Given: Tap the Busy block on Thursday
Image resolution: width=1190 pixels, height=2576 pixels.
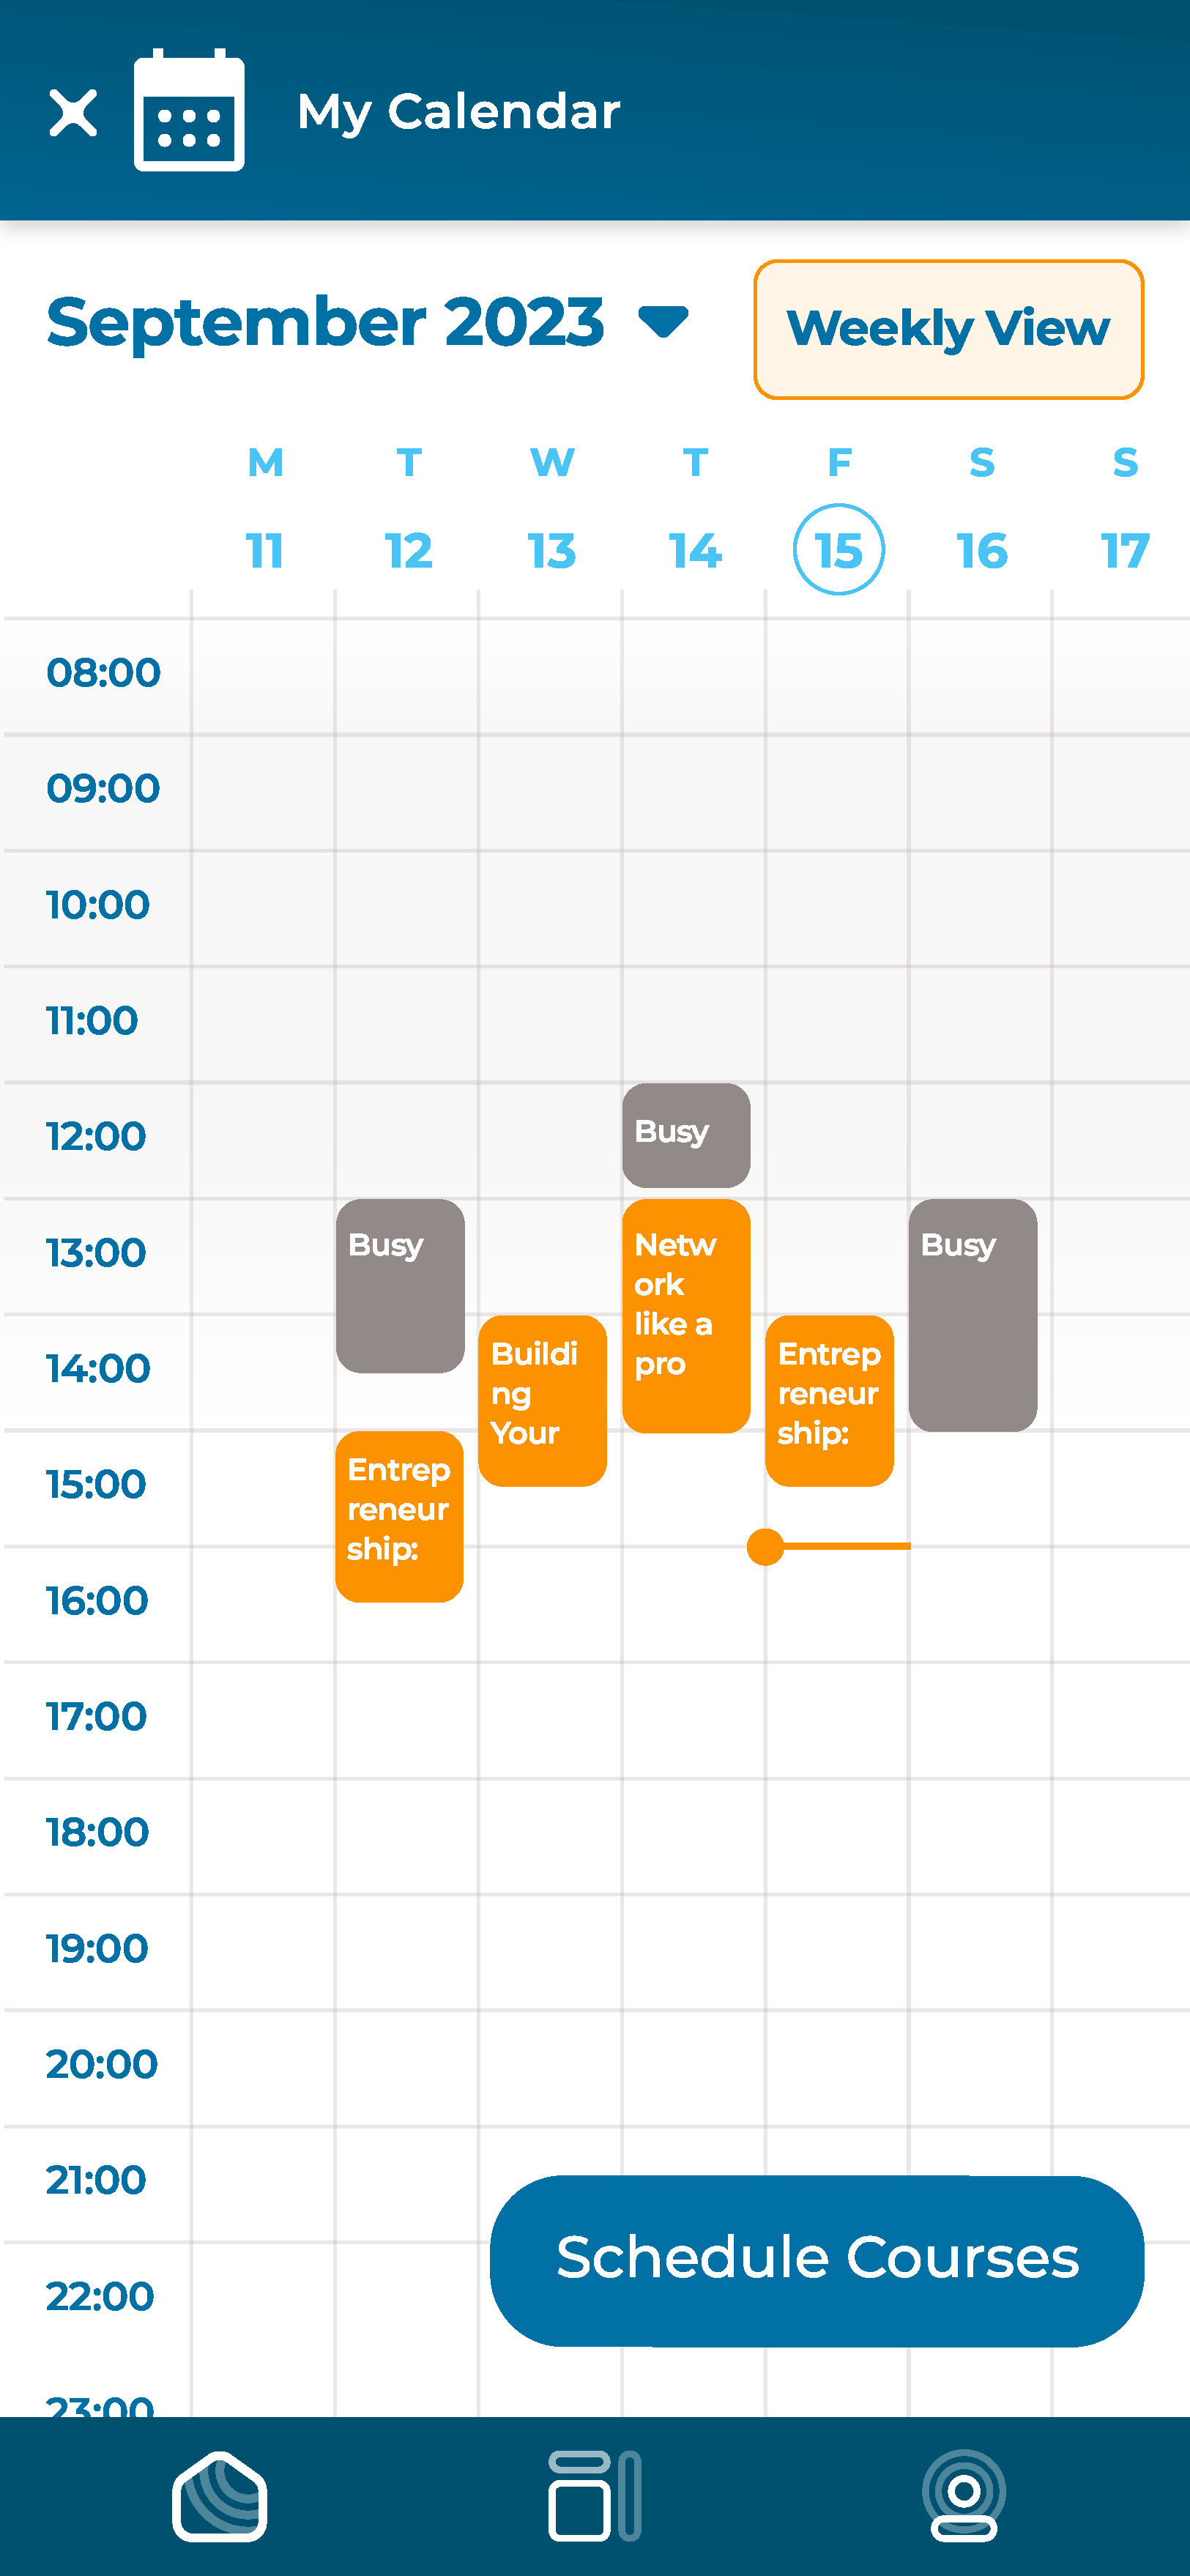Looking at the screenshot, I should (x=686, y=1135).
